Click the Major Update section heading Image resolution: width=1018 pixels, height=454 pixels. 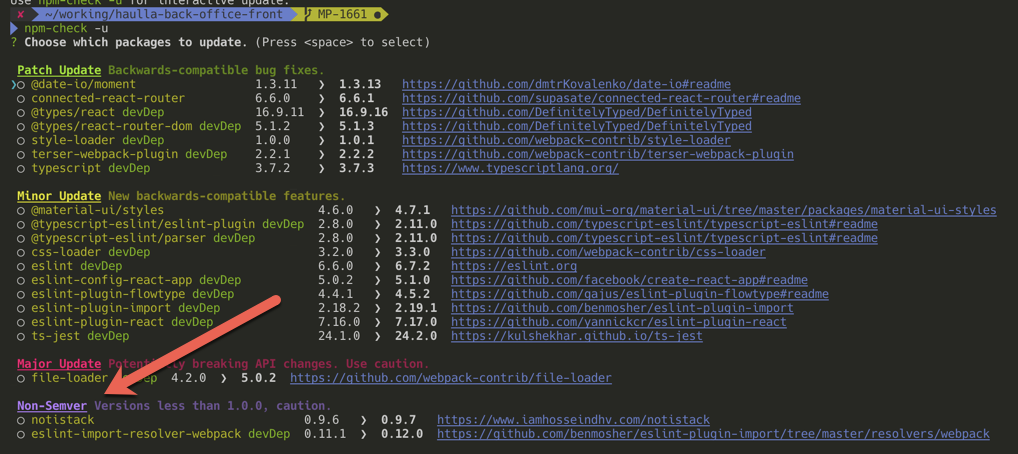(x=59, y=364)
